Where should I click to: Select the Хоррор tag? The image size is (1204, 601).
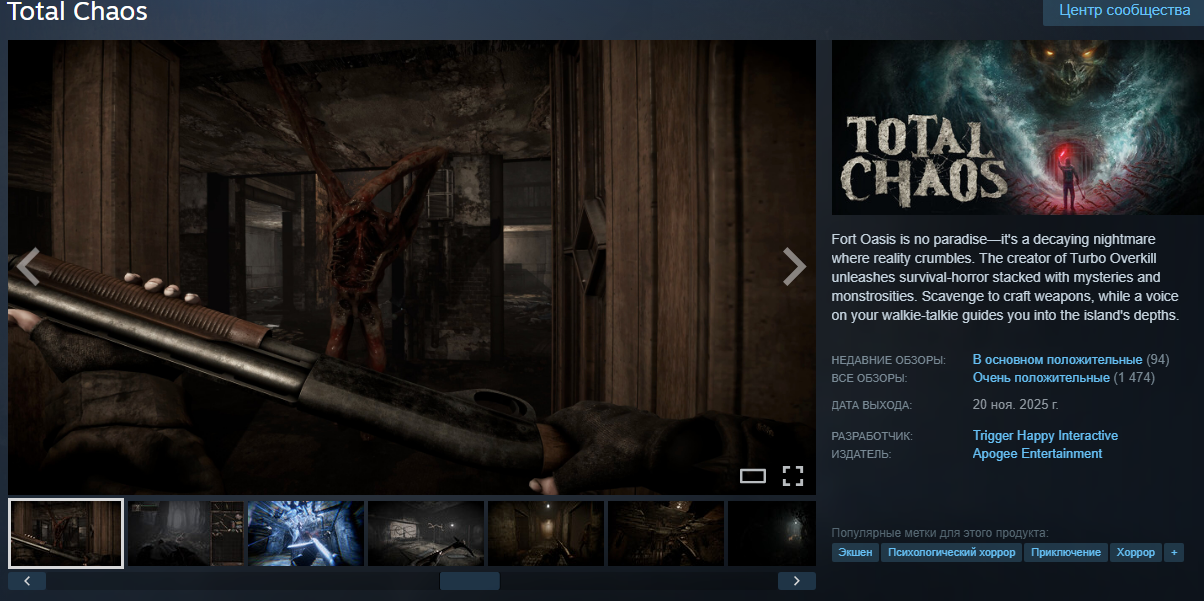(1136, 552)
